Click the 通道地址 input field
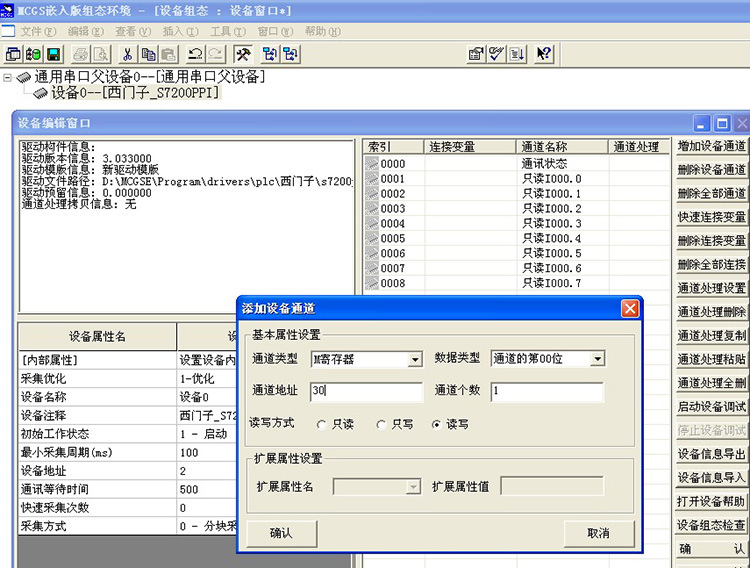Image resolution: width=750 pixels, height=568 pixels. pyautogui.click(x=366, y=391)
